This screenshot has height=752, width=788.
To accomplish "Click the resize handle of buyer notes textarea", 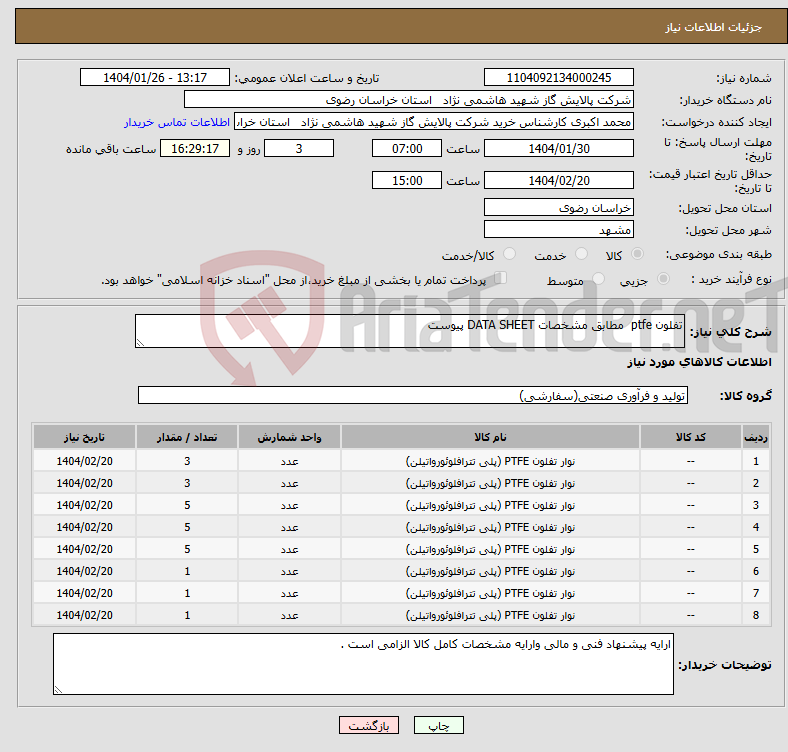I will (58, 690).
